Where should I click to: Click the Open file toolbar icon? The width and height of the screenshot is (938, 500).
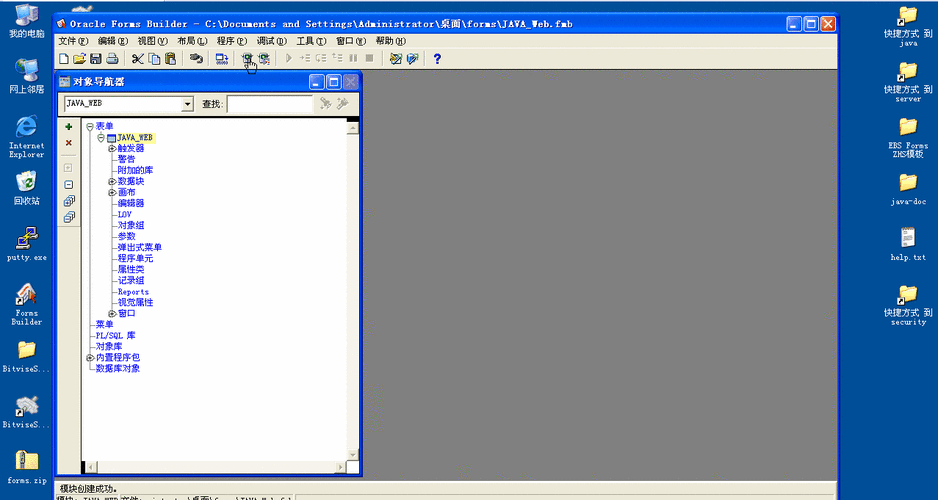coord(80,59)
